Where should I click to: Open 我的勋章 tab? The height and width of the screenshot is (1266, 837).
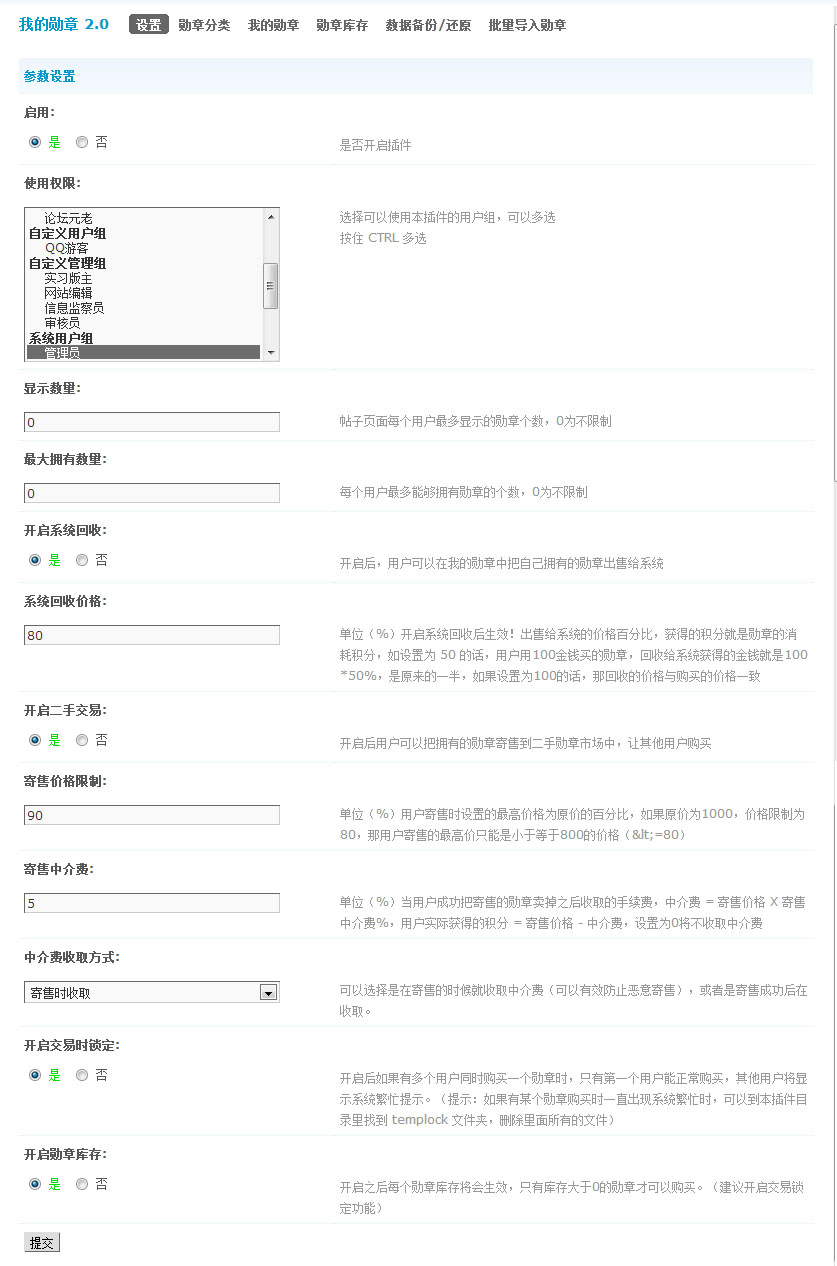pos(273,25)
